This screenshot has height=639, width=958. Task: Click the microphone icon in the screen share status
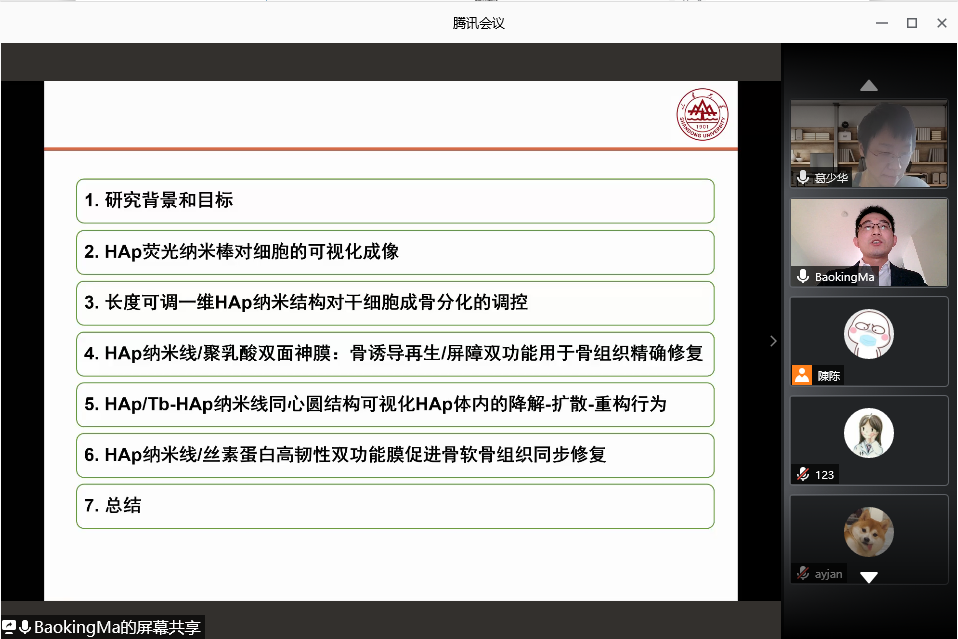(x=25, y=627)
